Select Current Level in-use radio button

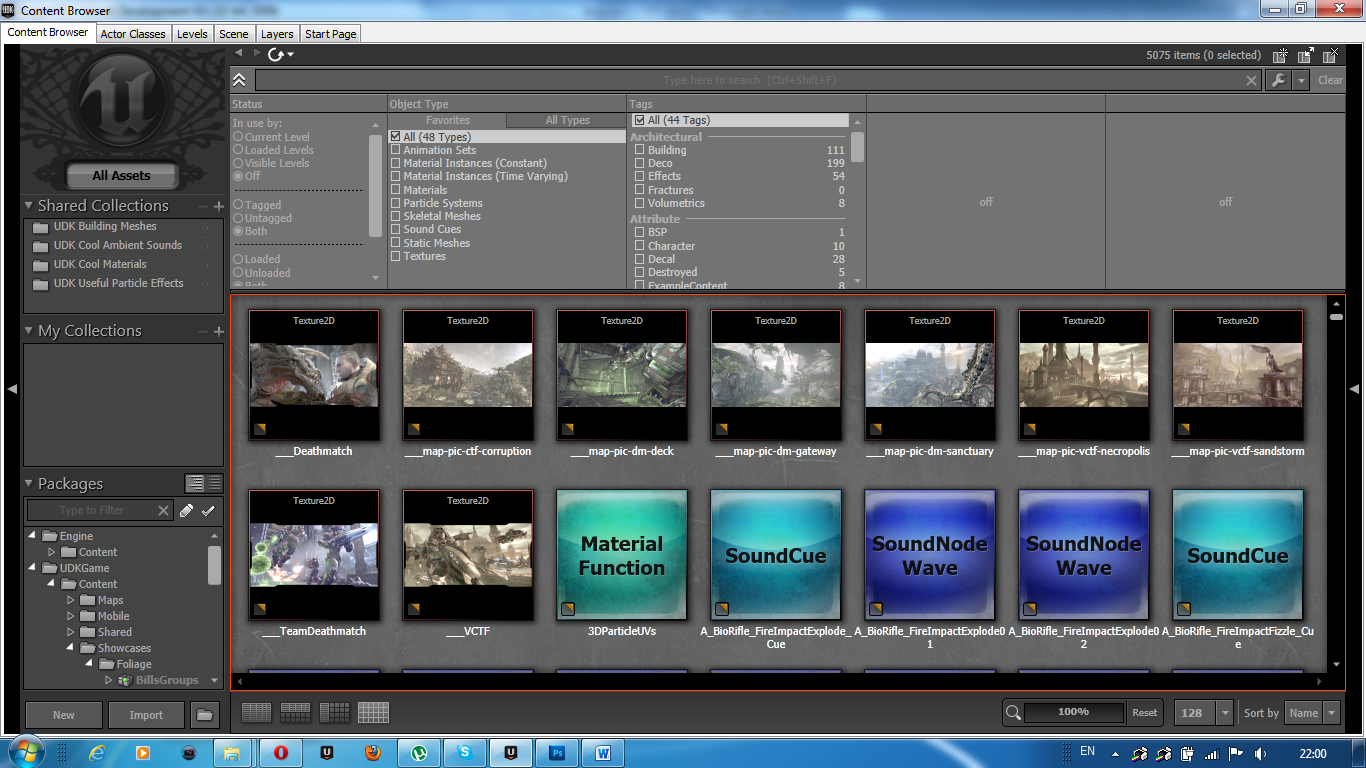click(238, 137)
